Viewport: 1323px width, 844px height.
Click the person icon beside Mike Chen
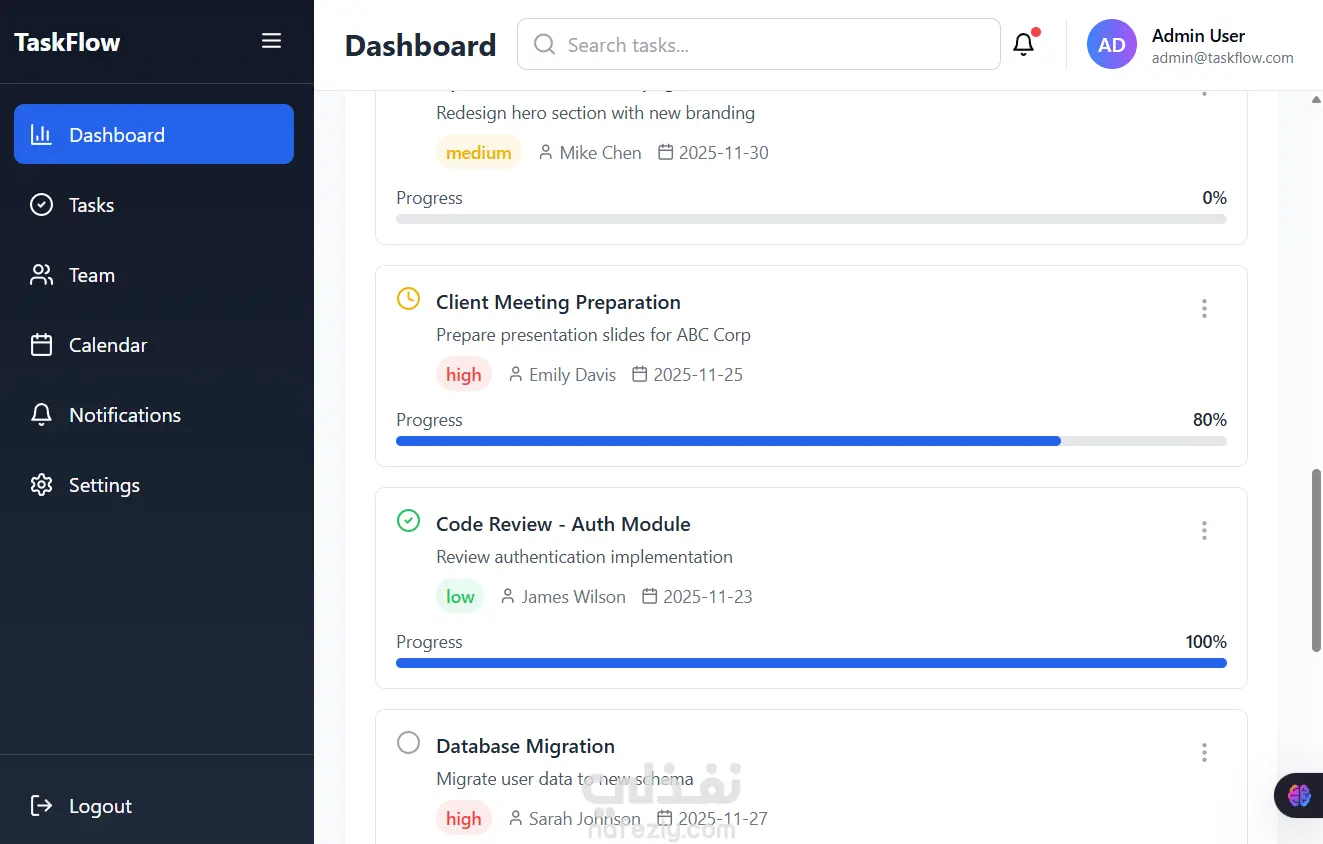point(545,153)
